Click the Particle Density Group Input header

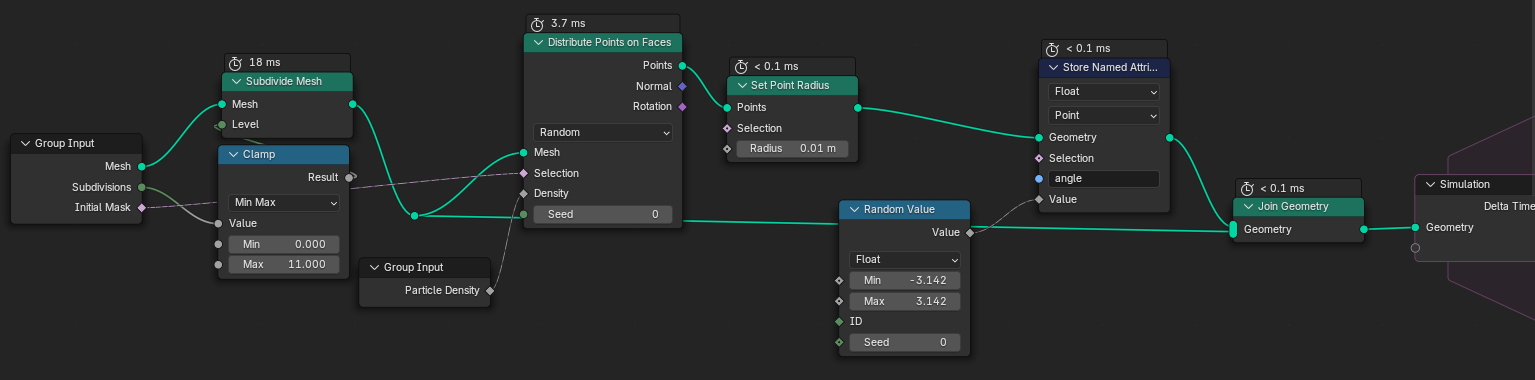[425, 267]
